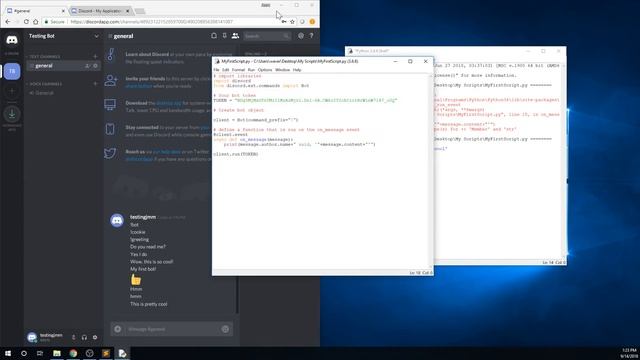The image size is (640, 360).
Task: Click the Download desktop monitor icon
Action: click(110, 104)
